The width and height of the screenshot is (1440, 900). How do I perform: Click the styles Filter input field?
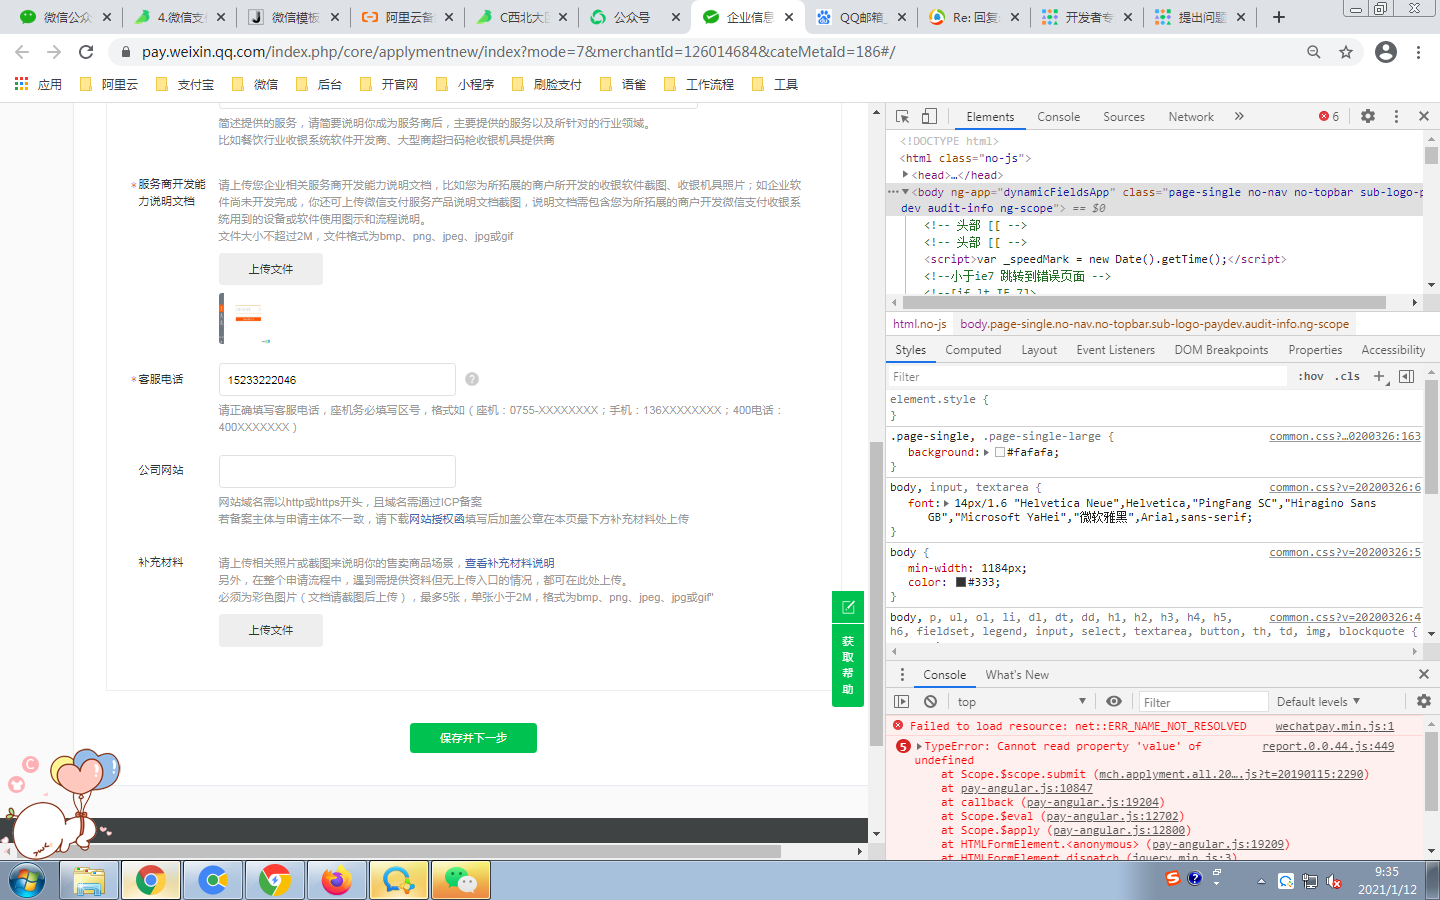click(x=1088, y=377)
